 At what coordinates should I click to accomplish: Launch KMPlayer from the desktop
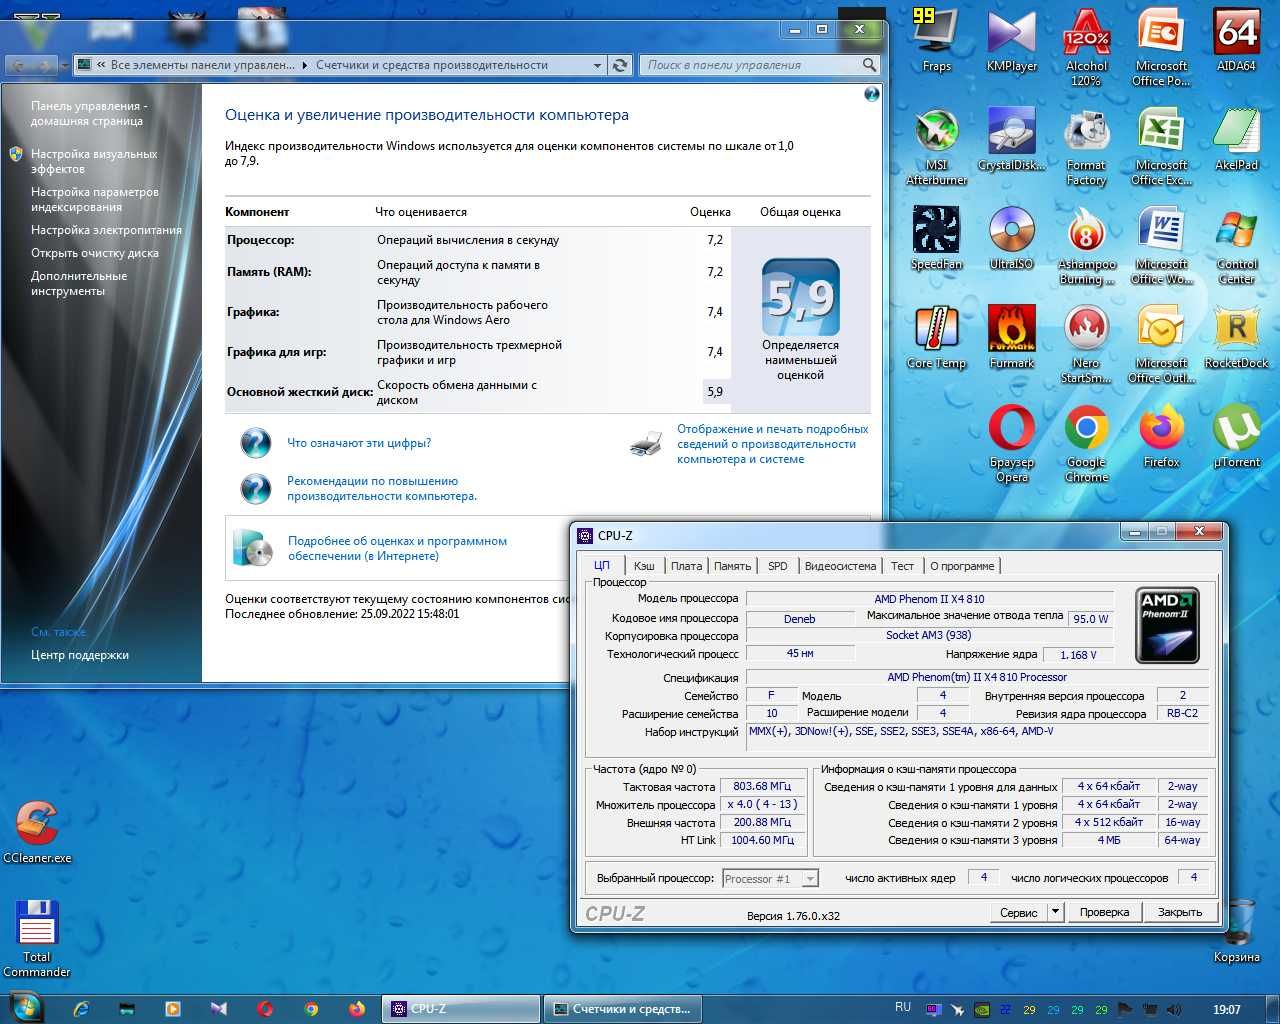[1011, 40]
